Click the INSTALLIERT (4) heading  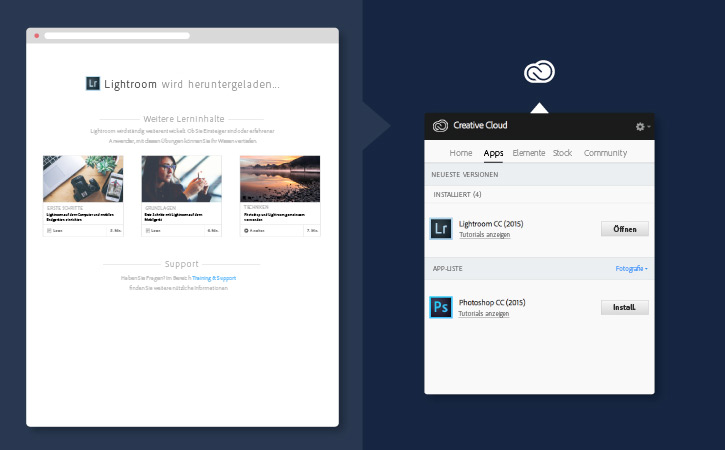(457, 195)
